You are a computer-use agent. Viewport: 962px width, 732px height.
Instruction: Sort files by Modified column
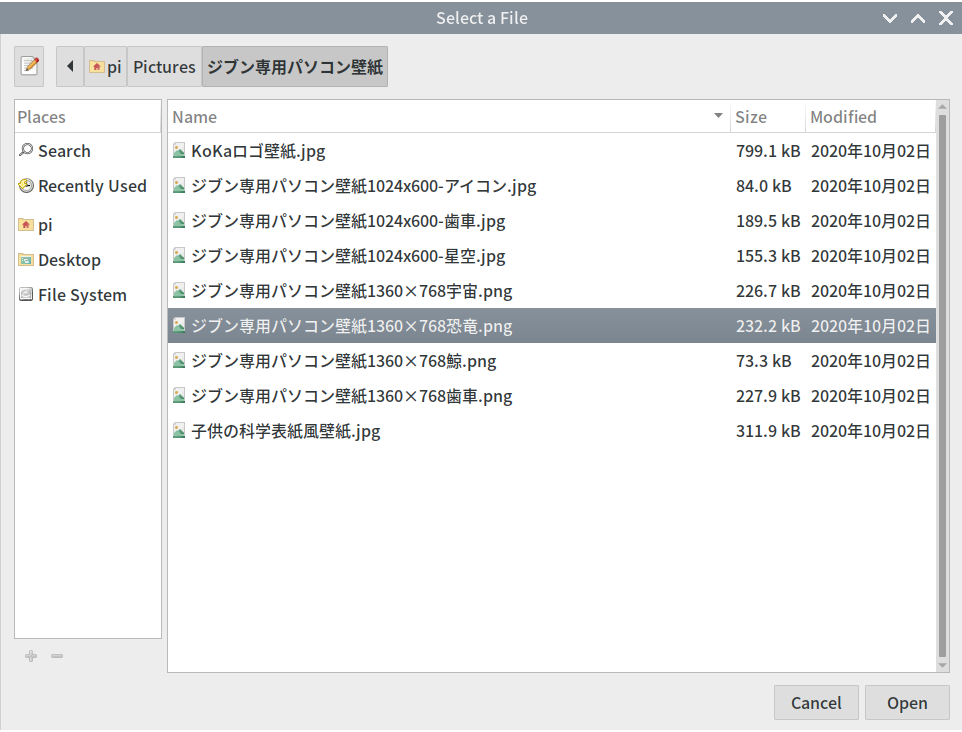pos(843,117)
